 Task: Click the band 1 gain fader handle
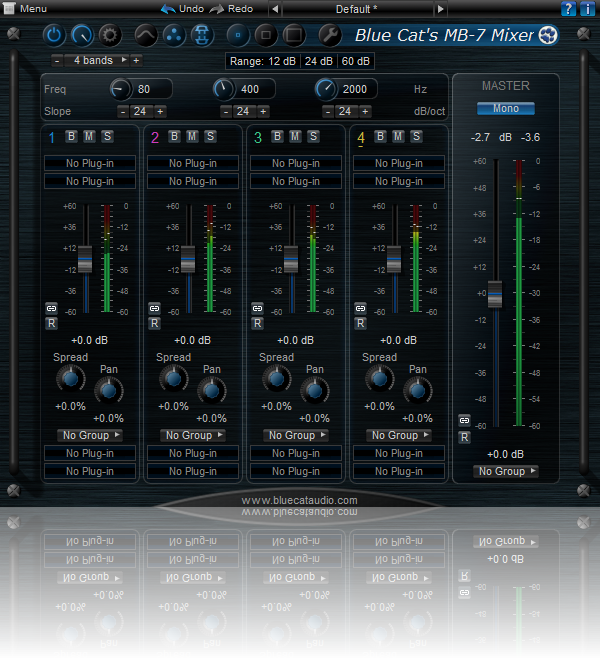(85, 259)
